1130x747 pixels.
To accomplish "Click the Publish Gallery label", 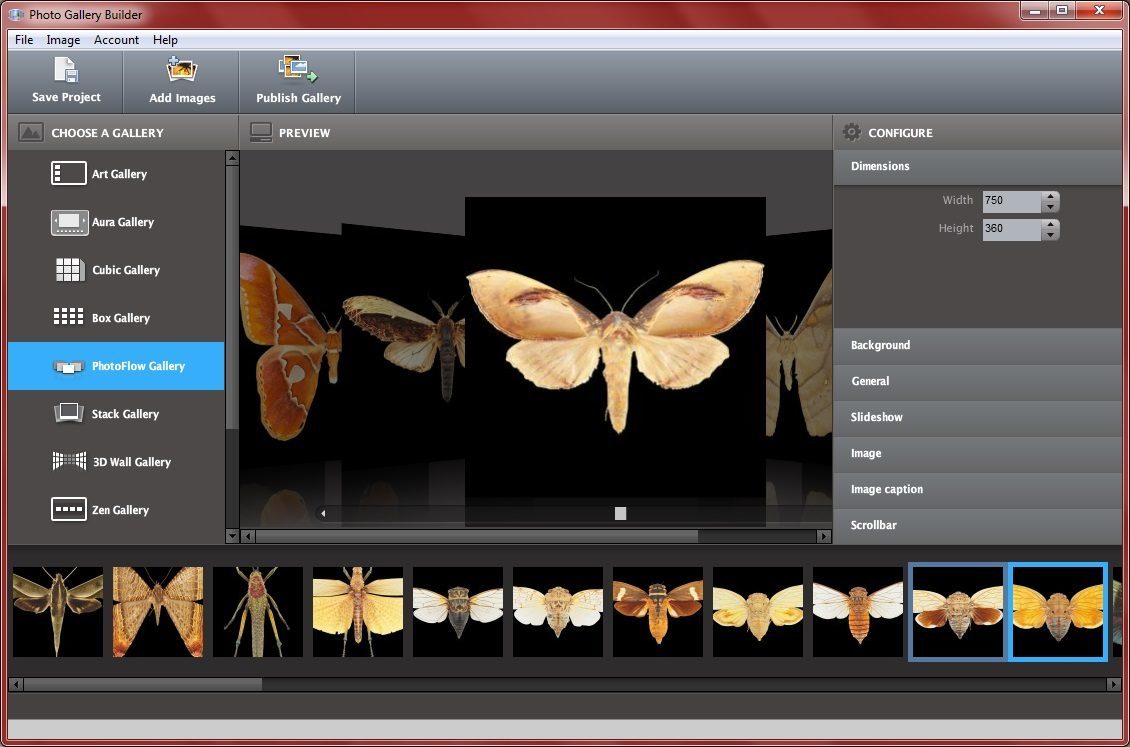I will [x=298, y=98].
